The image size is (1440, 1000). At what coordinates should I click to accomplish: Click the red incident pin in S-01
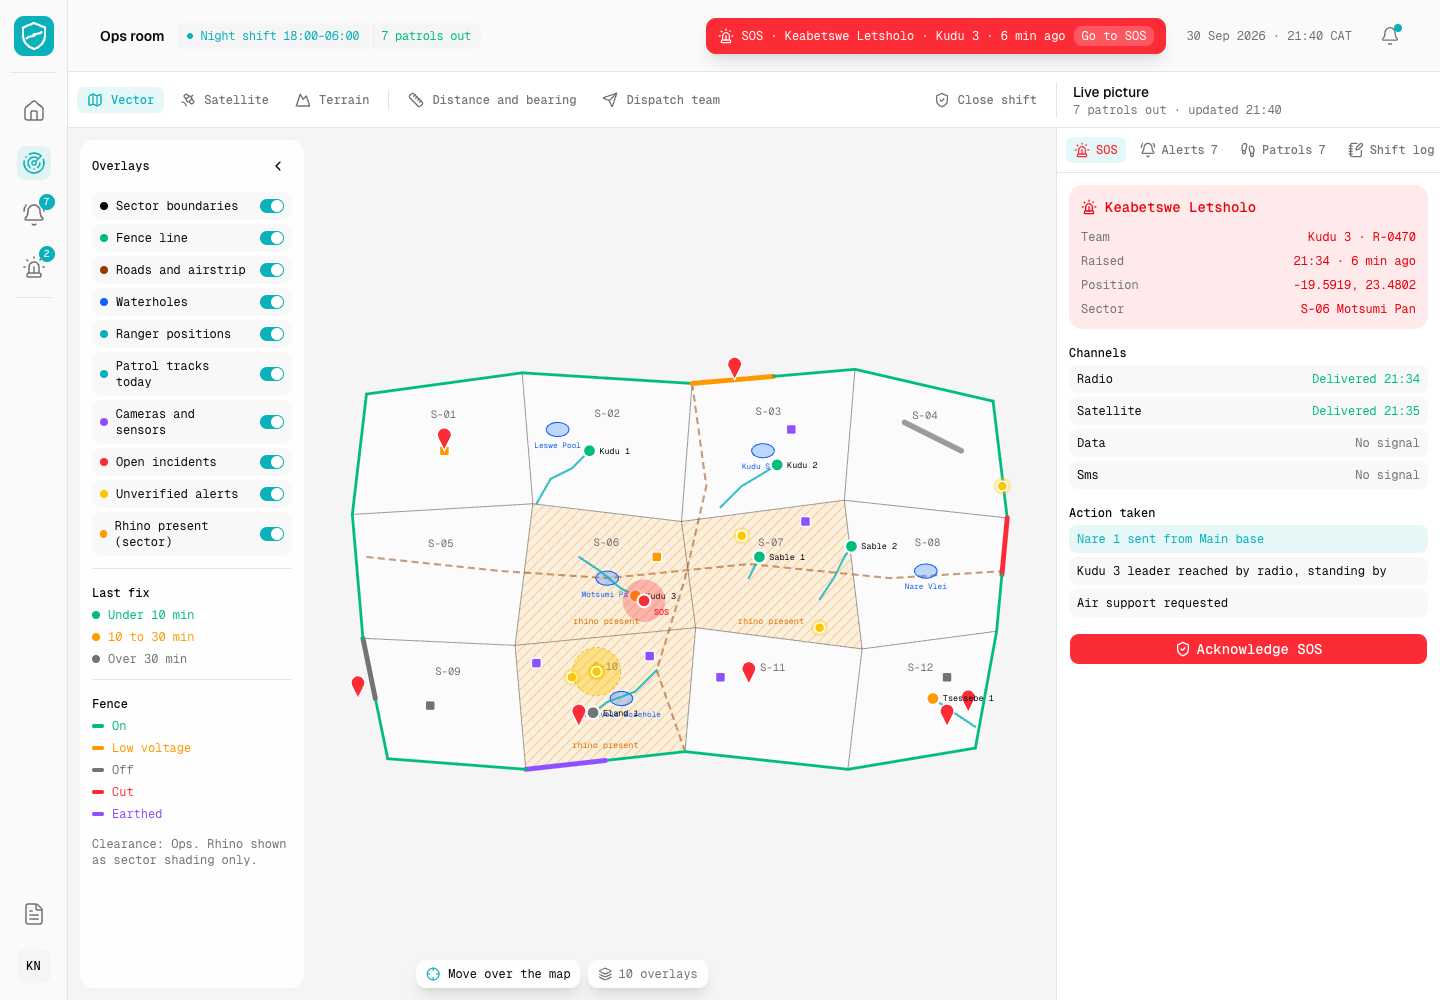445,437
